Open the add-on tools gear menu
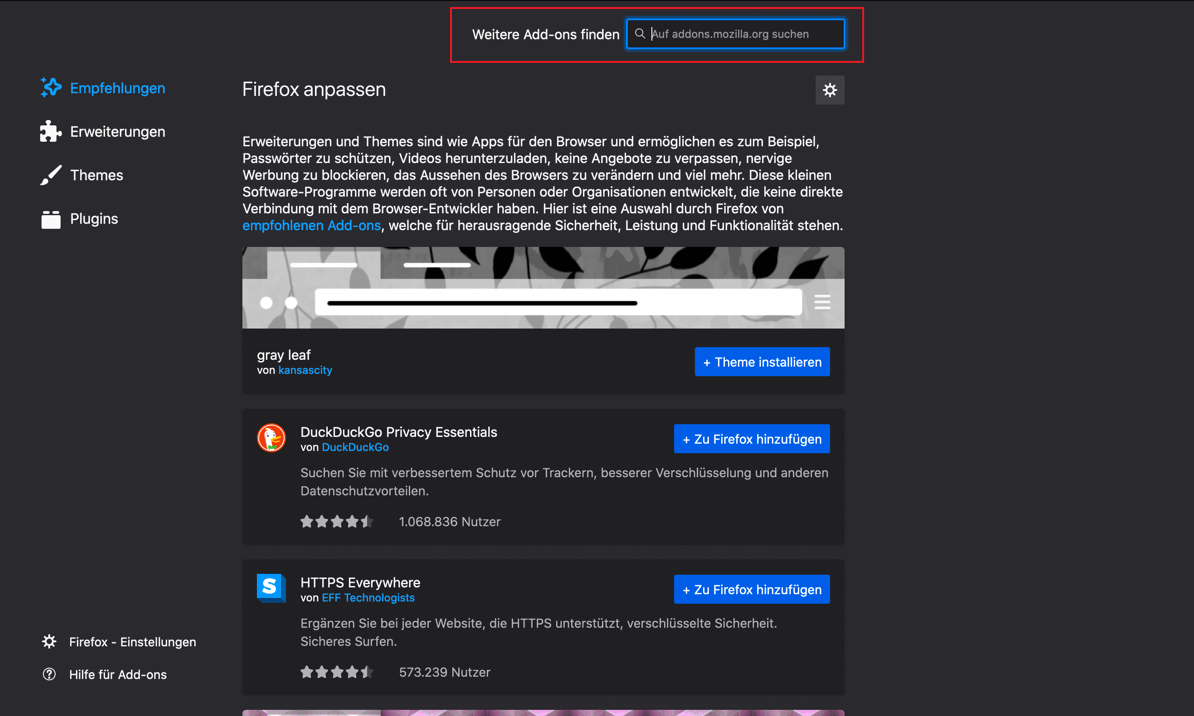This screenshot has width=1194, height=716. point(829,90)
